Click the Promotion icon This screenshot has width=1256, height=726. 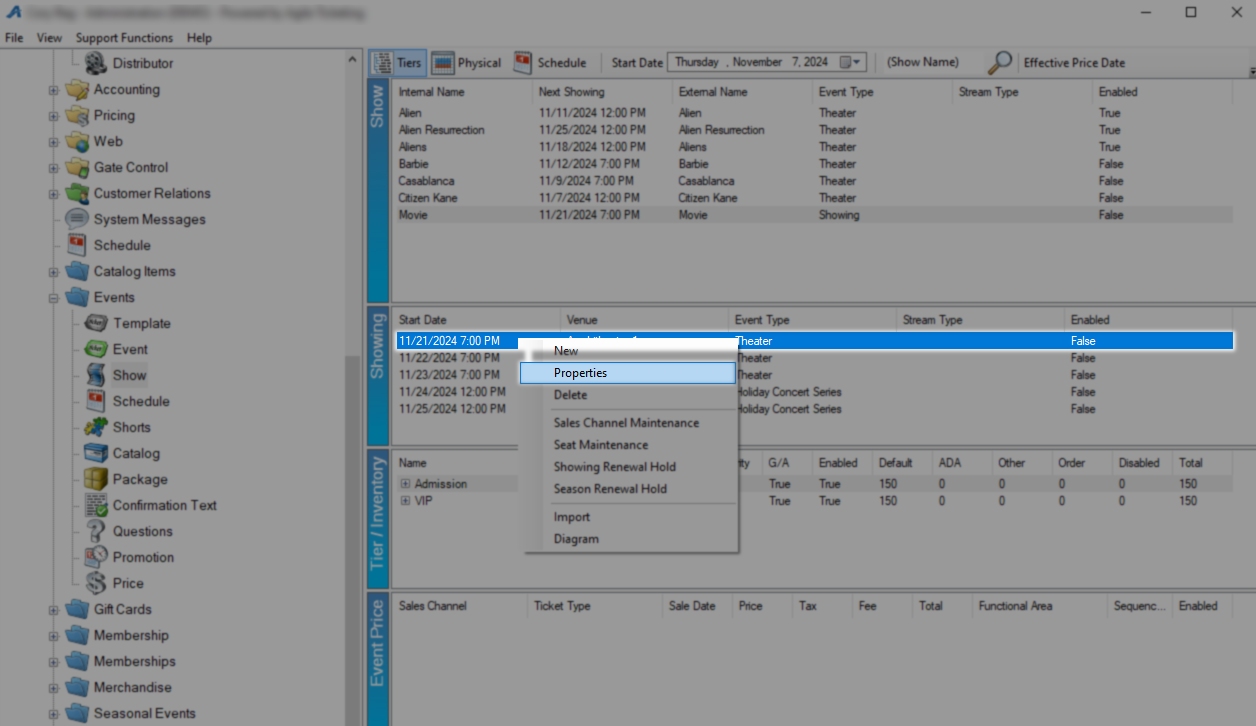96,558
